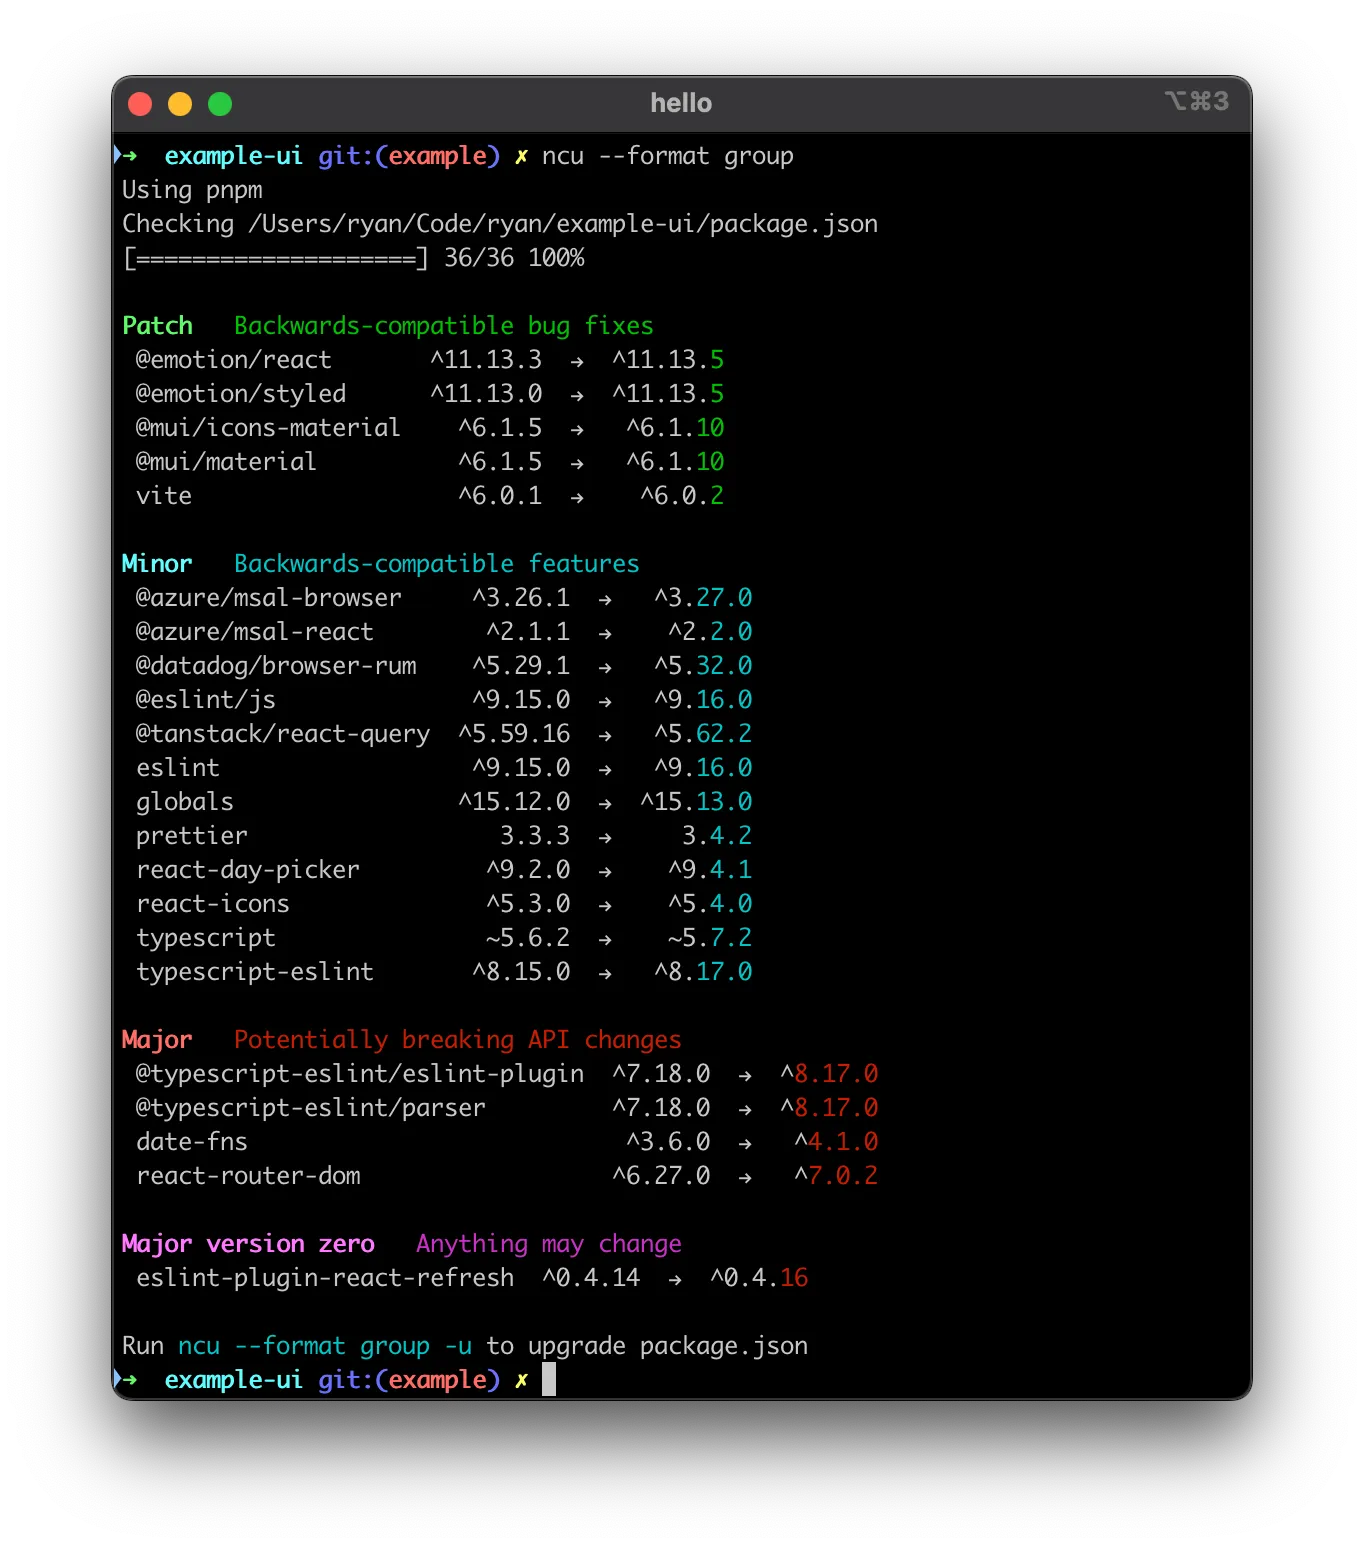Viewport: 1364px width, 1548px height.
Task: Click 'Backwards-compatible features' text
Action: pos(436,564)
